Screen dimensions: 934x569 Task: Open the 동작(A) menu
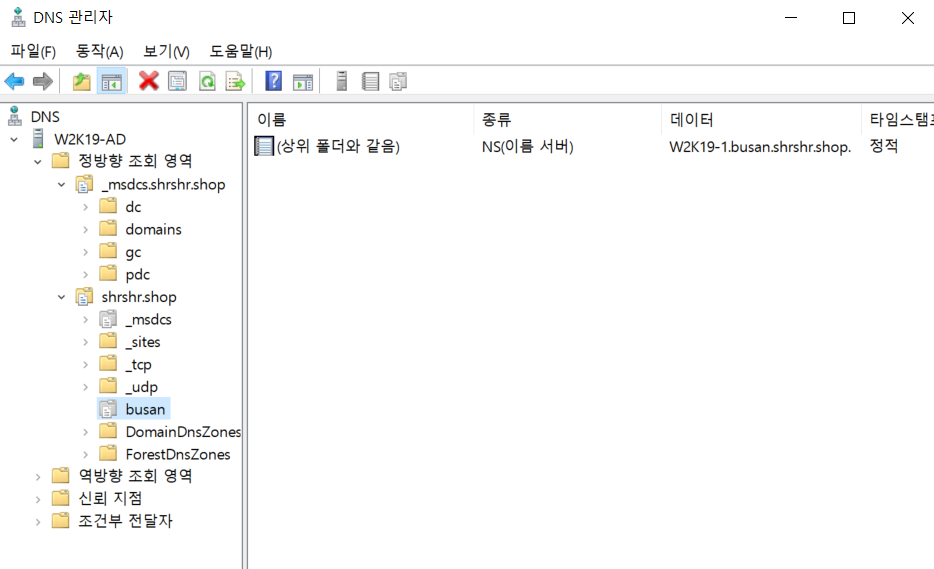[x=99, y=51]
